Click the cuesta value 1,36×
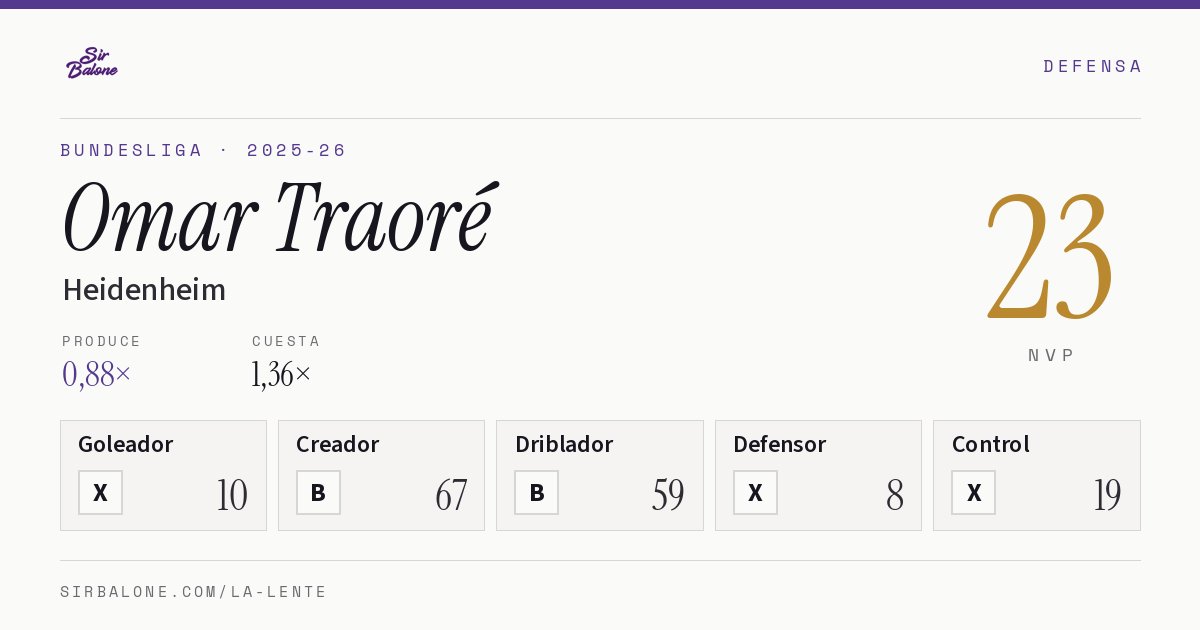 tap(282, 374)
